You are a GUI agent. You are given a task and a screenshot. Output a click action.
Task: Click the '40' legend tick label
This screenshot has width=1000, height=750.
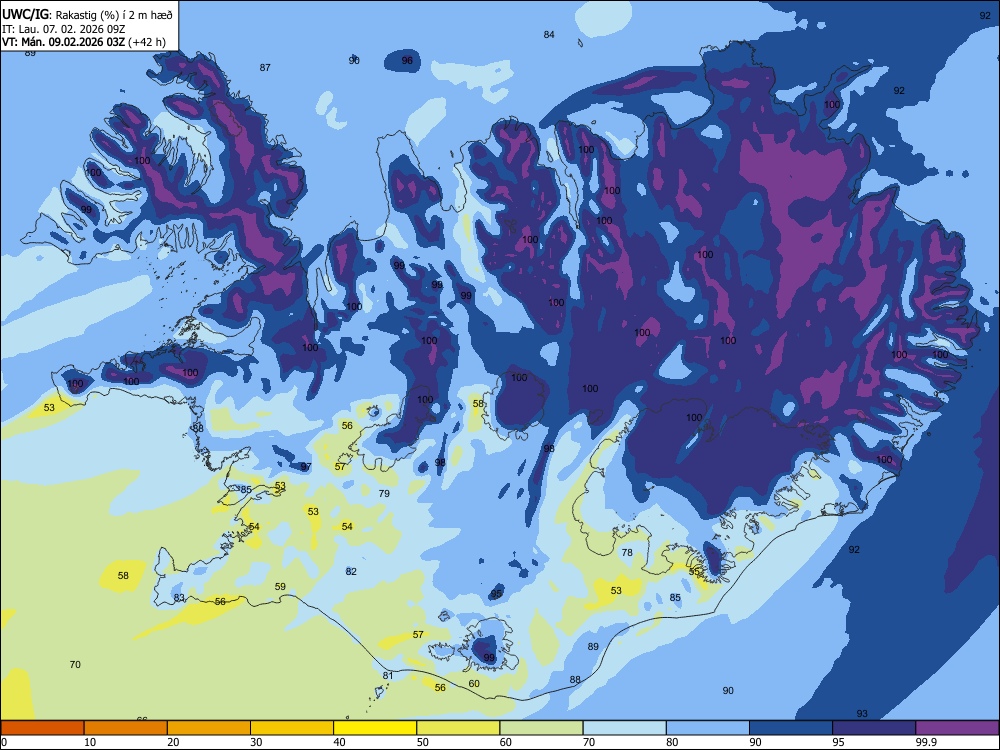(x=339, y=742)
